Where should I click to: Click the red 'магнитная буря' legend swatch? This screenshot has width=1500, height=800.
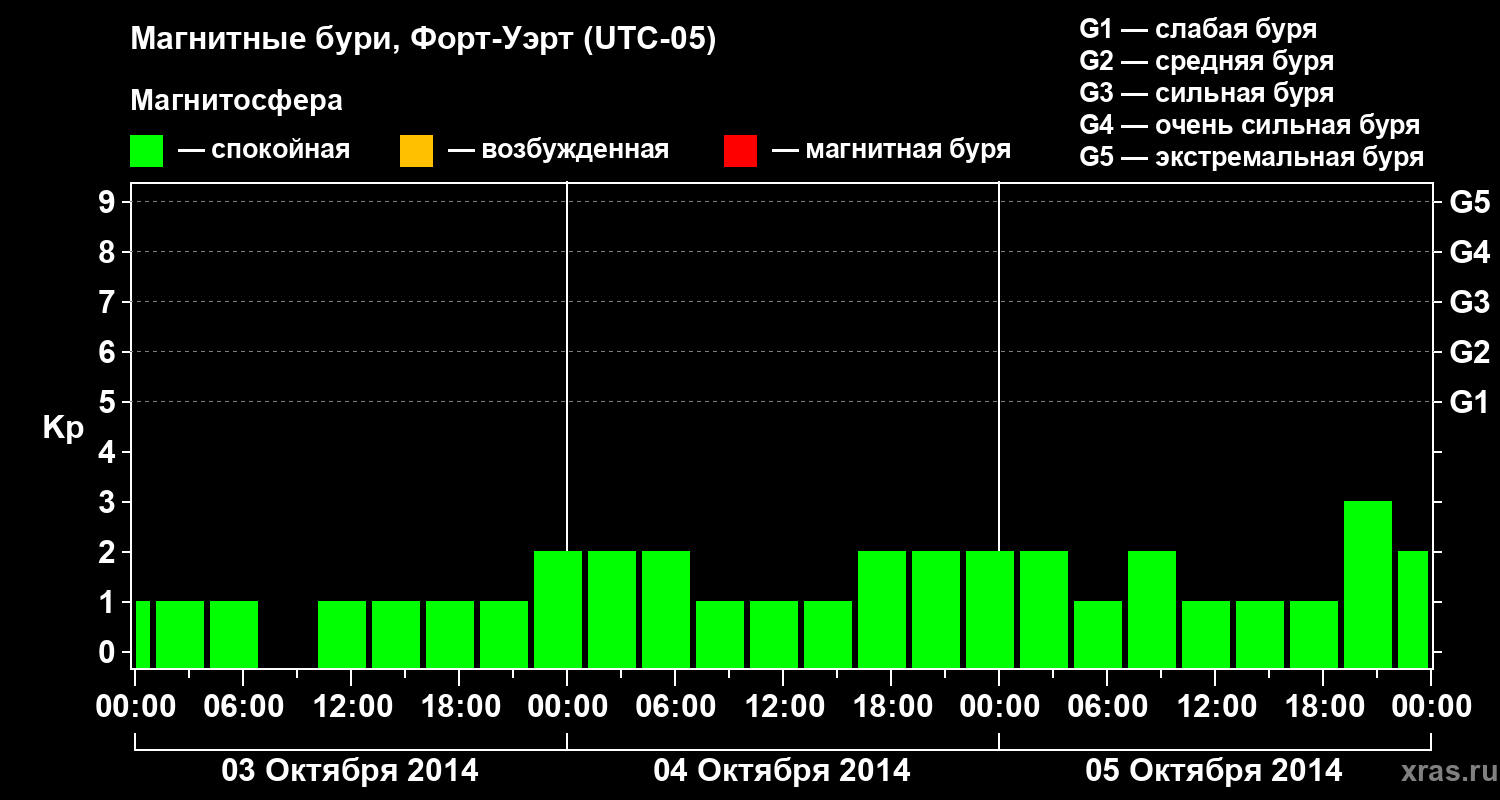(x=740, y=151)
